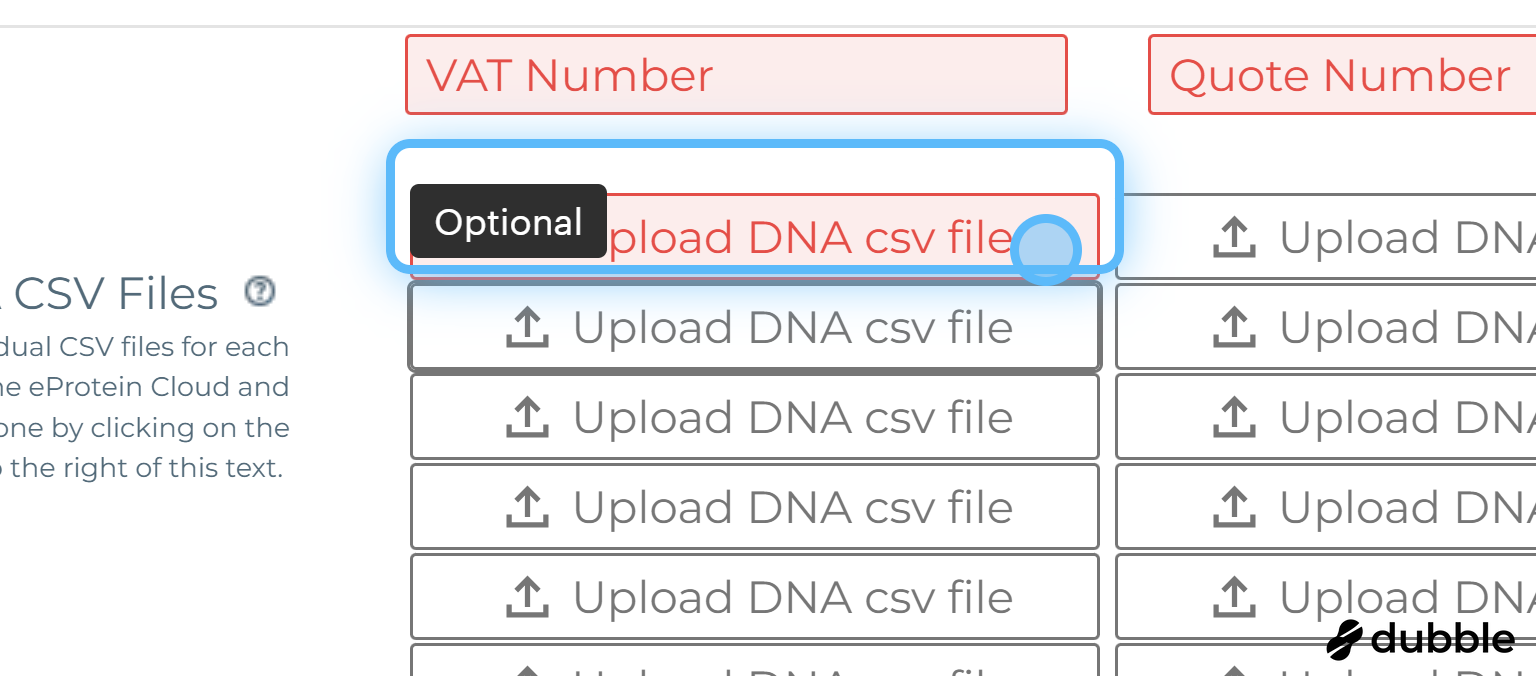Image resolution: width=1536 pixels, height=676 pixels.
Task: Select the partially visible sixth left-column upload button
Action: tap(754, 660)
